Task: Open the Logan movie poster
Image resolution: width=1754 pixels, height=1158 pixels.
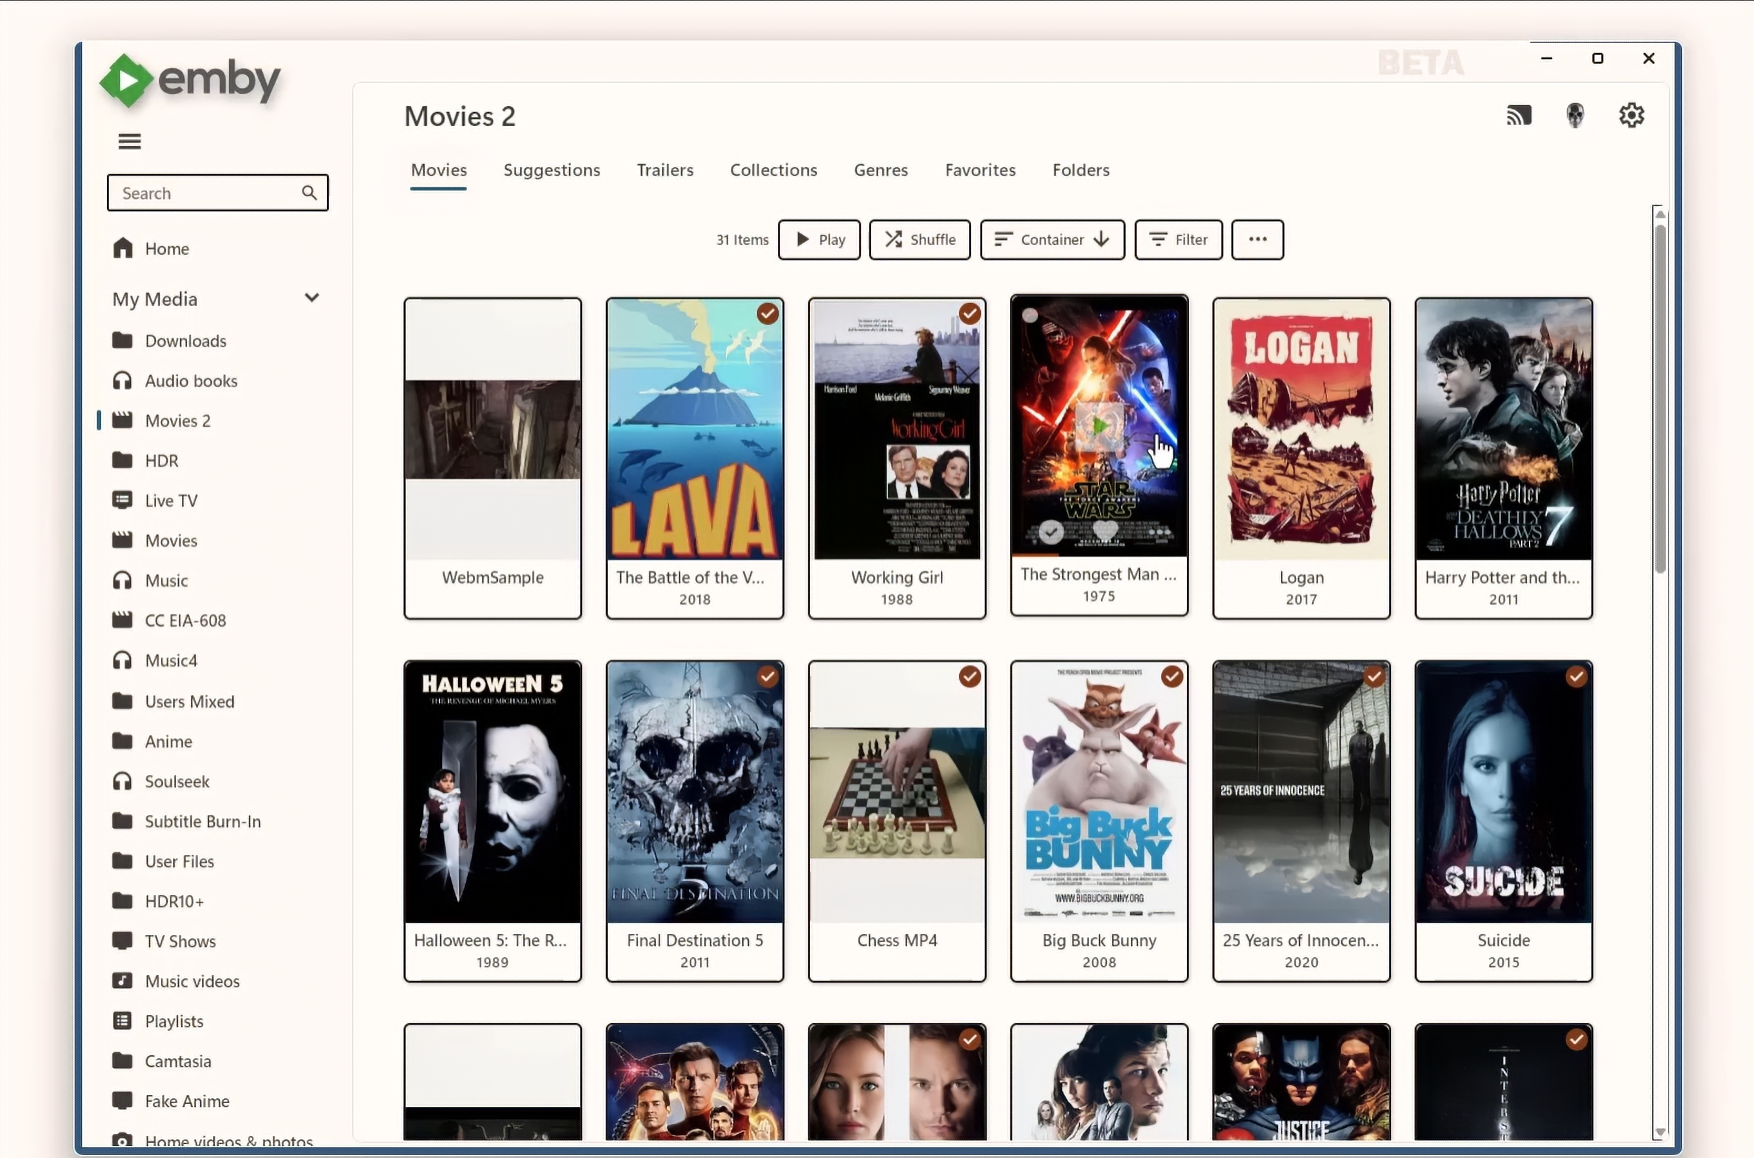Action: [x=1301, y=428]
